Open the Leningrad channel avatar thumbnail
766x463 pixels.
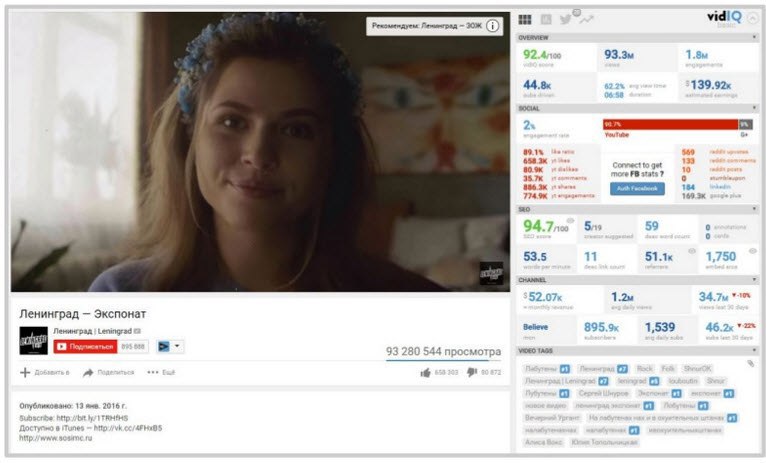(x=34, y=340)
